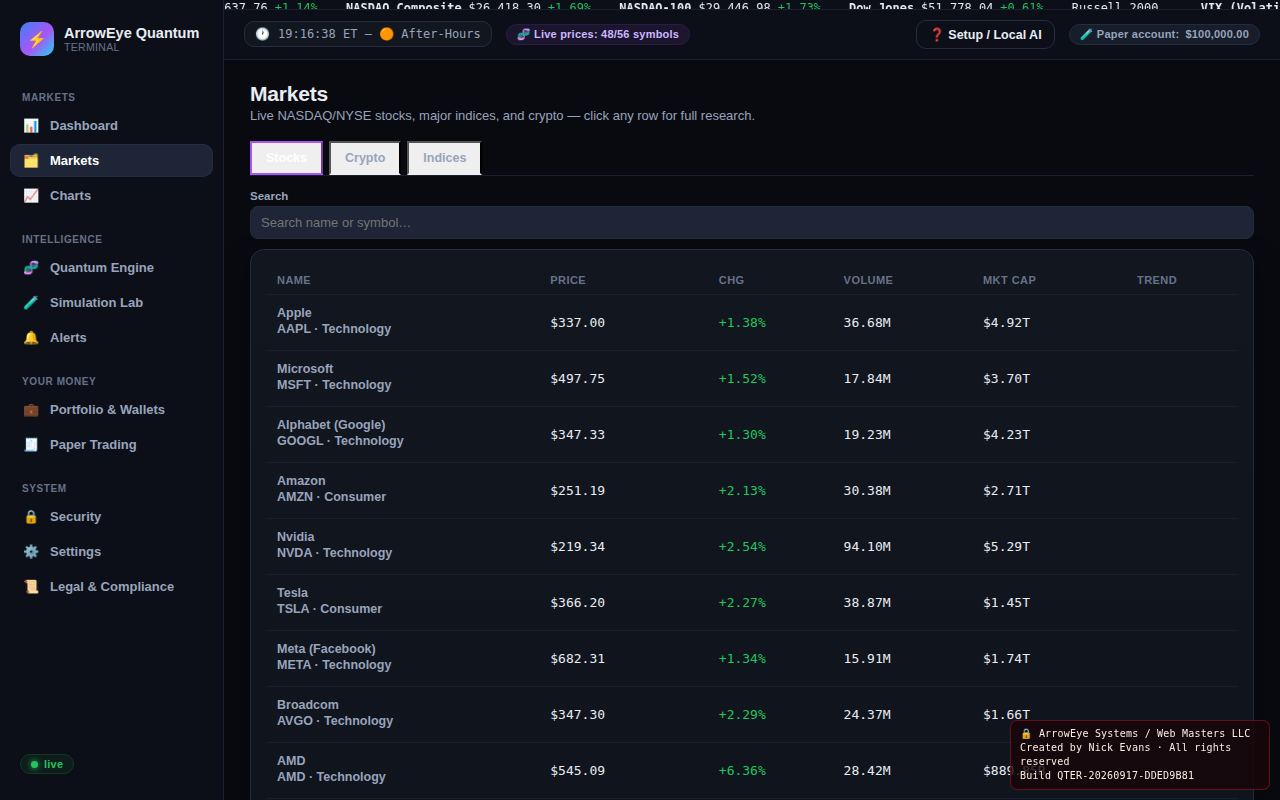Open the Nvidia NVDA row for research

point(756,547)
